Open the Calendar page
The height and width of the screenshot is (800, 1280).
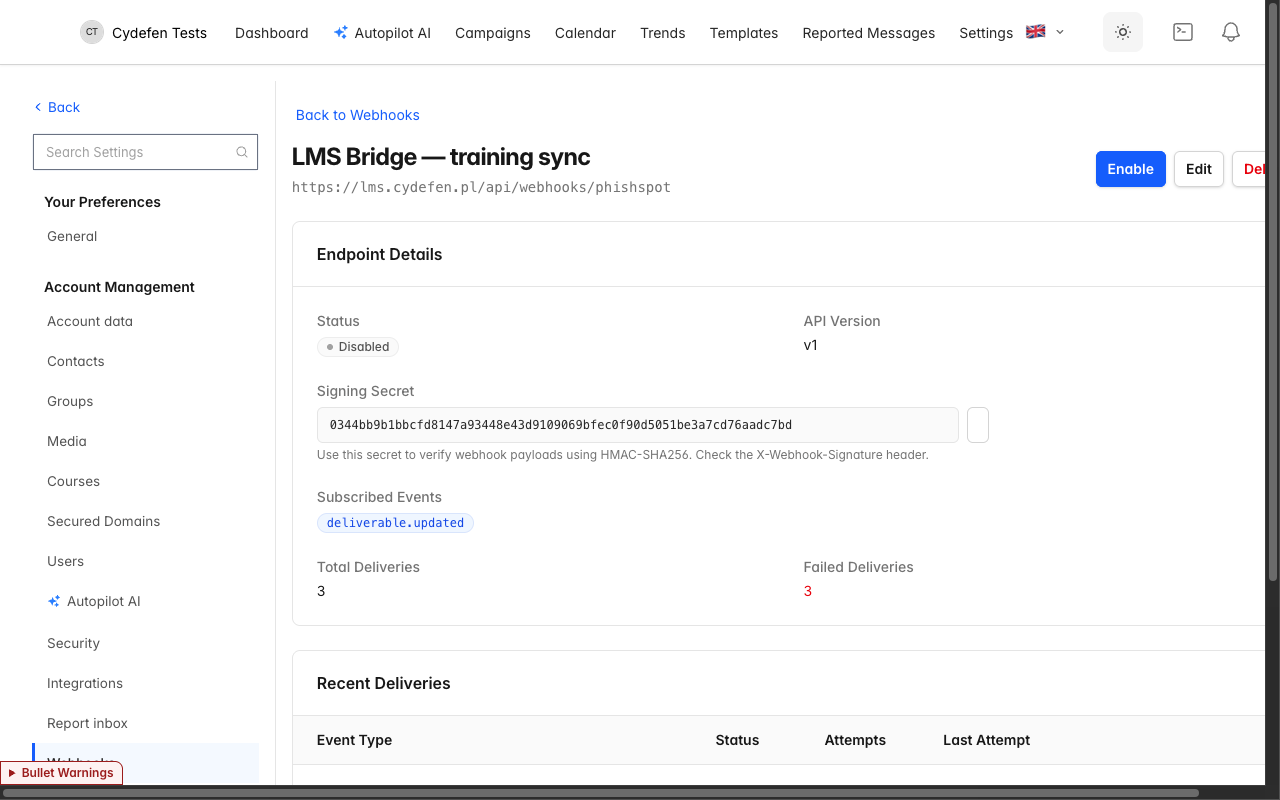click(x=585, y=33)
